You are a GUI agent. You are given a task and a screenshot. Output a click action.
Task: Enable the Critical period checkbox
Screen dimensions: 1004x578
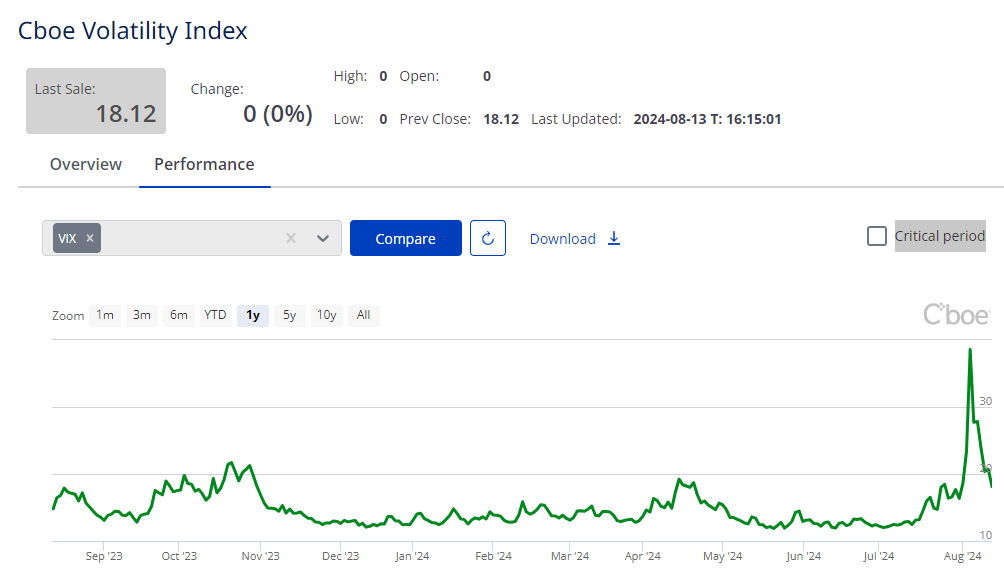877,236
